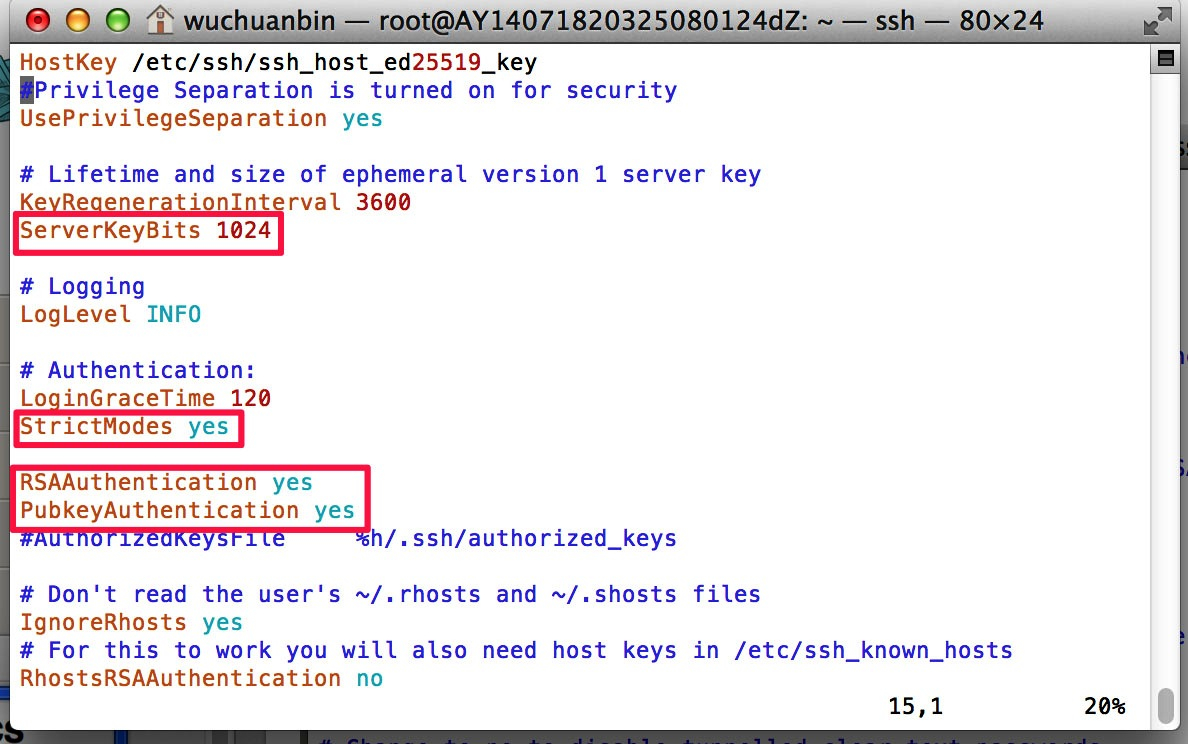Click the HostKey ed25519 path line

278,62
